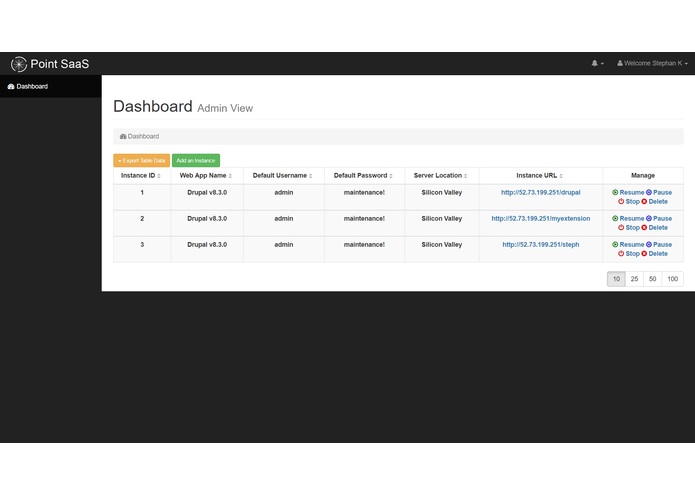The image size is (695, 494).
Task: Open the 52.73.199.251/drupal instance link
Action: click(x=540, y=192)
